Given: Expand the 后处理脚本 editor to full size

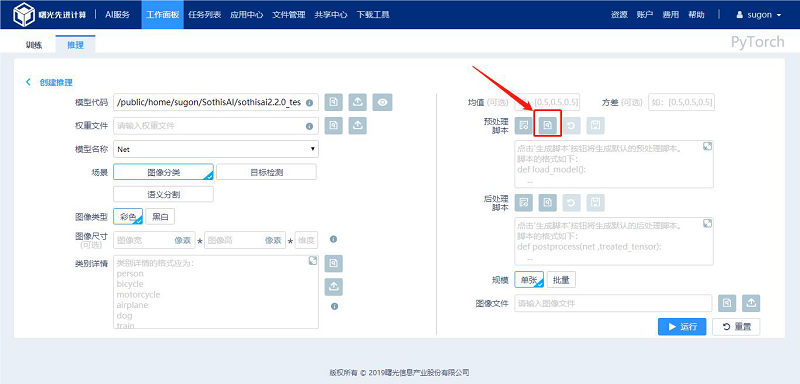Looking at the screenshot, I should (x=707, y=223).
